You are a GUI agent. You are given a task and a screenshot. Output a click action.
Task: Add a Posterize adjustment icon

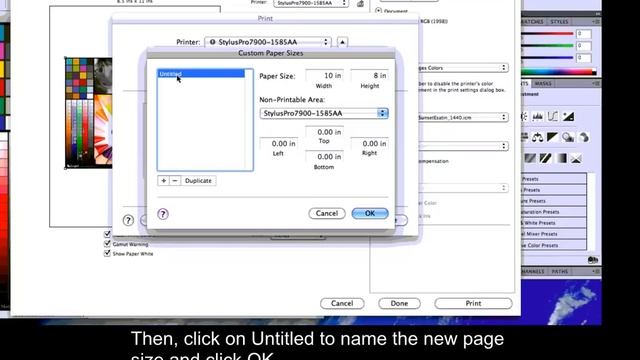point(530,158)
